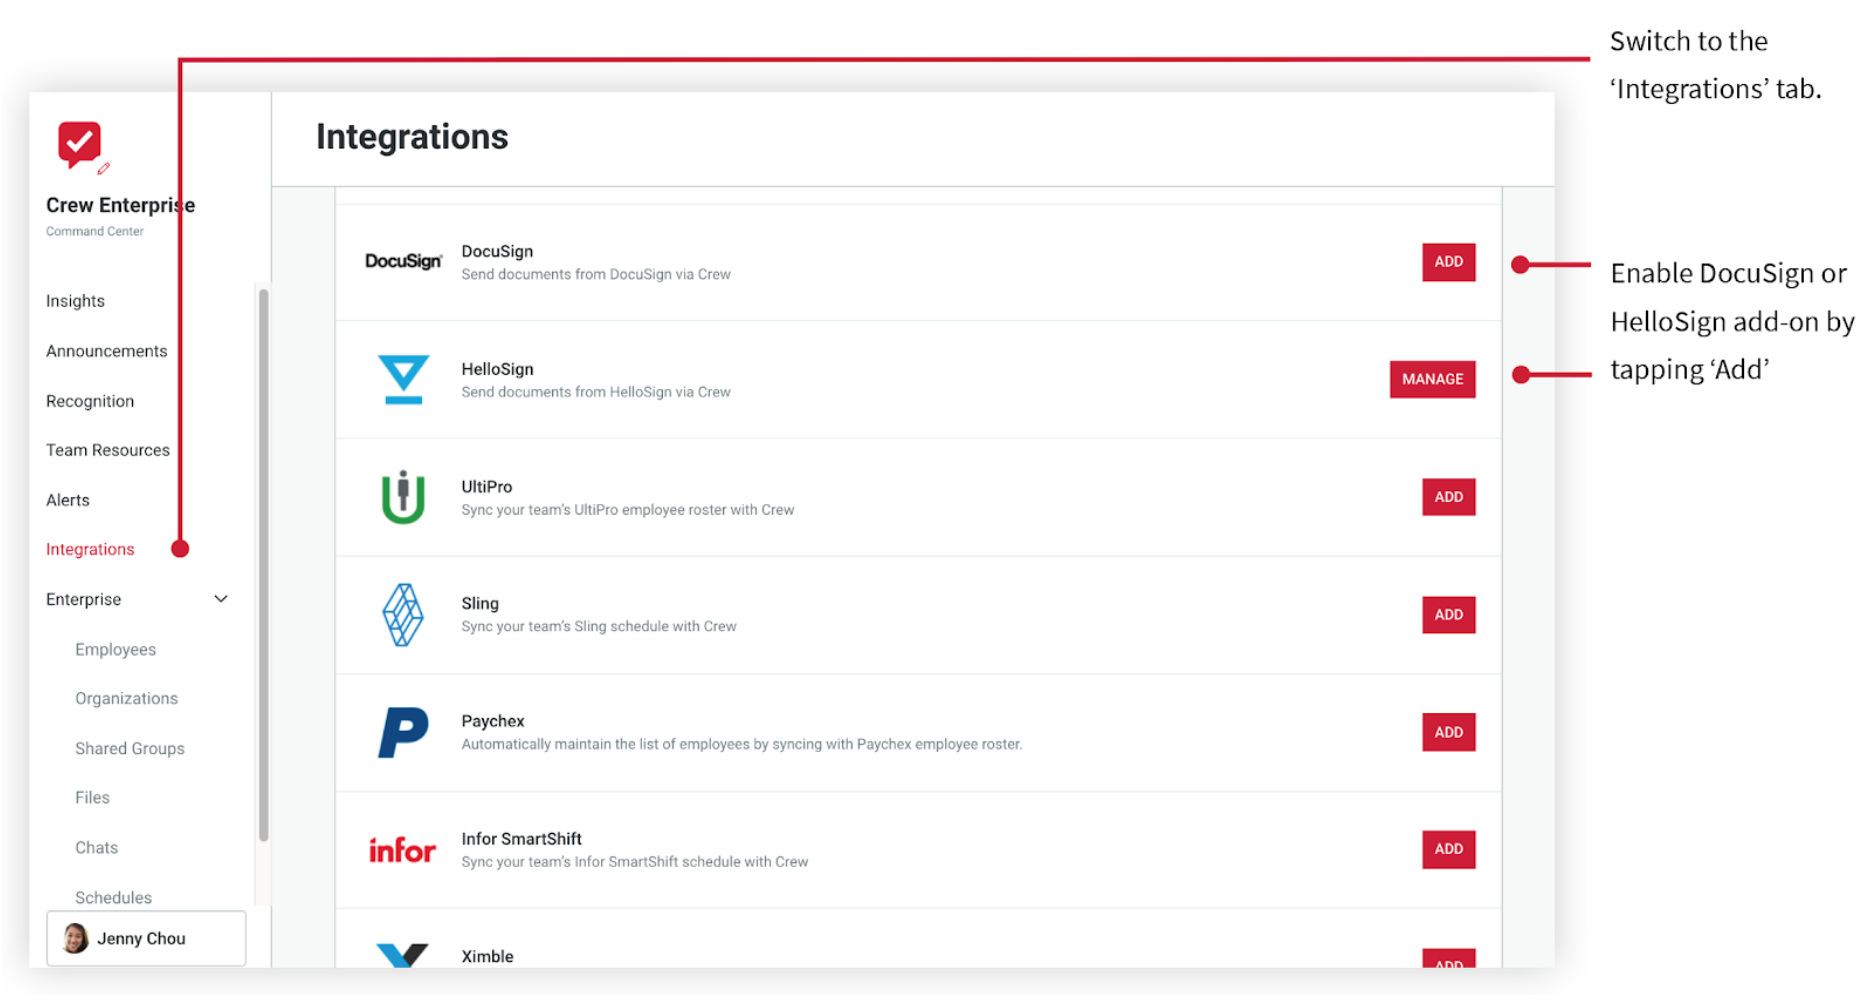Add the Sling integration
The height and width of the screenshot is (1002, 1872).
click(1448, 615)
